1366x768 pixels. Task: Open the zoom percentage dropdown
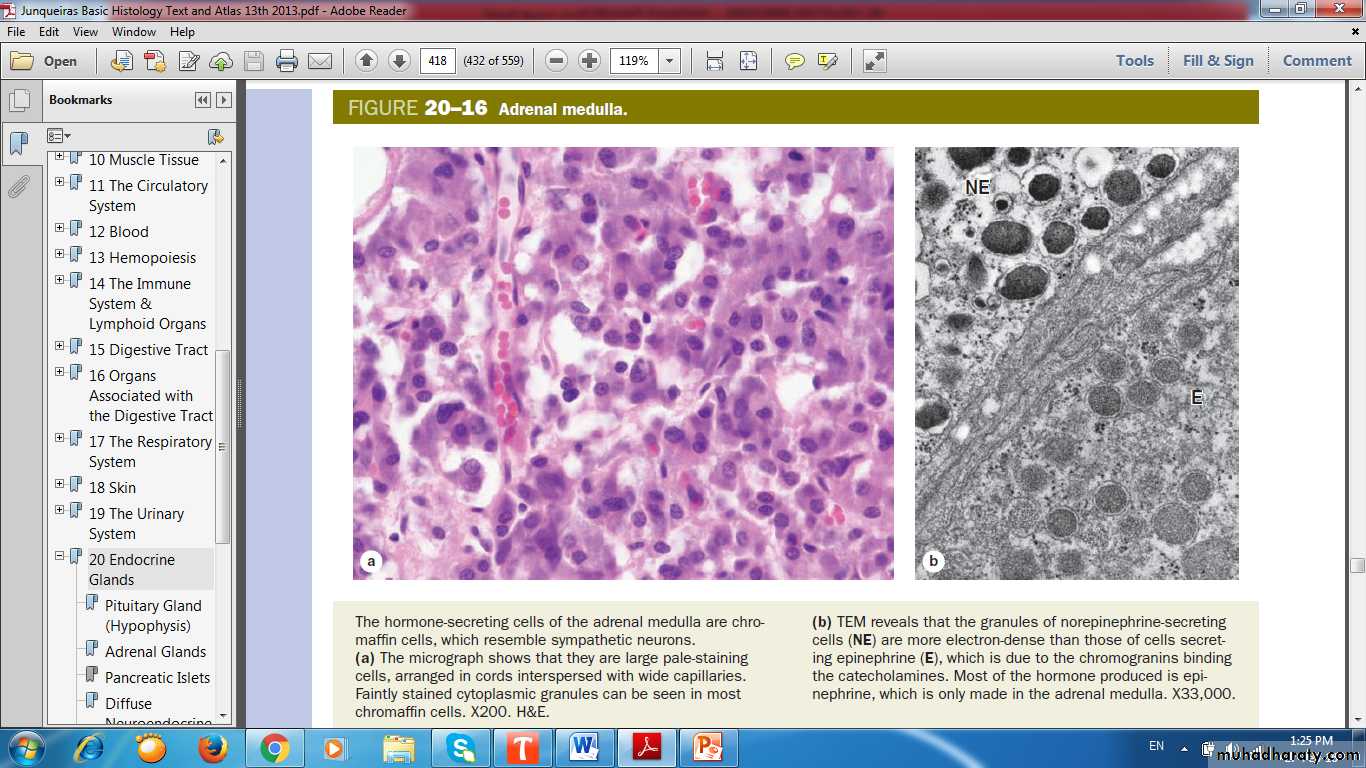click(669, 61)
